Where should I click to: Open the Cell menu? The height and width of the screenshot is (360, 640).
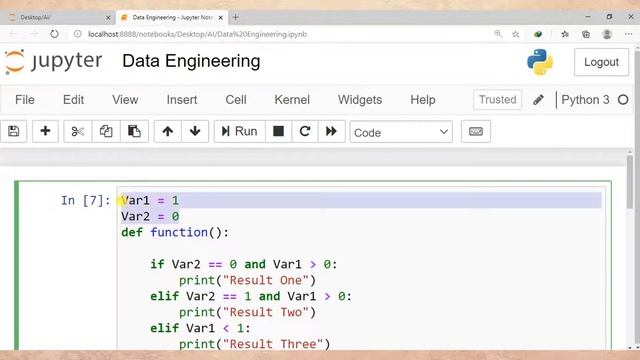click(236, 100)
